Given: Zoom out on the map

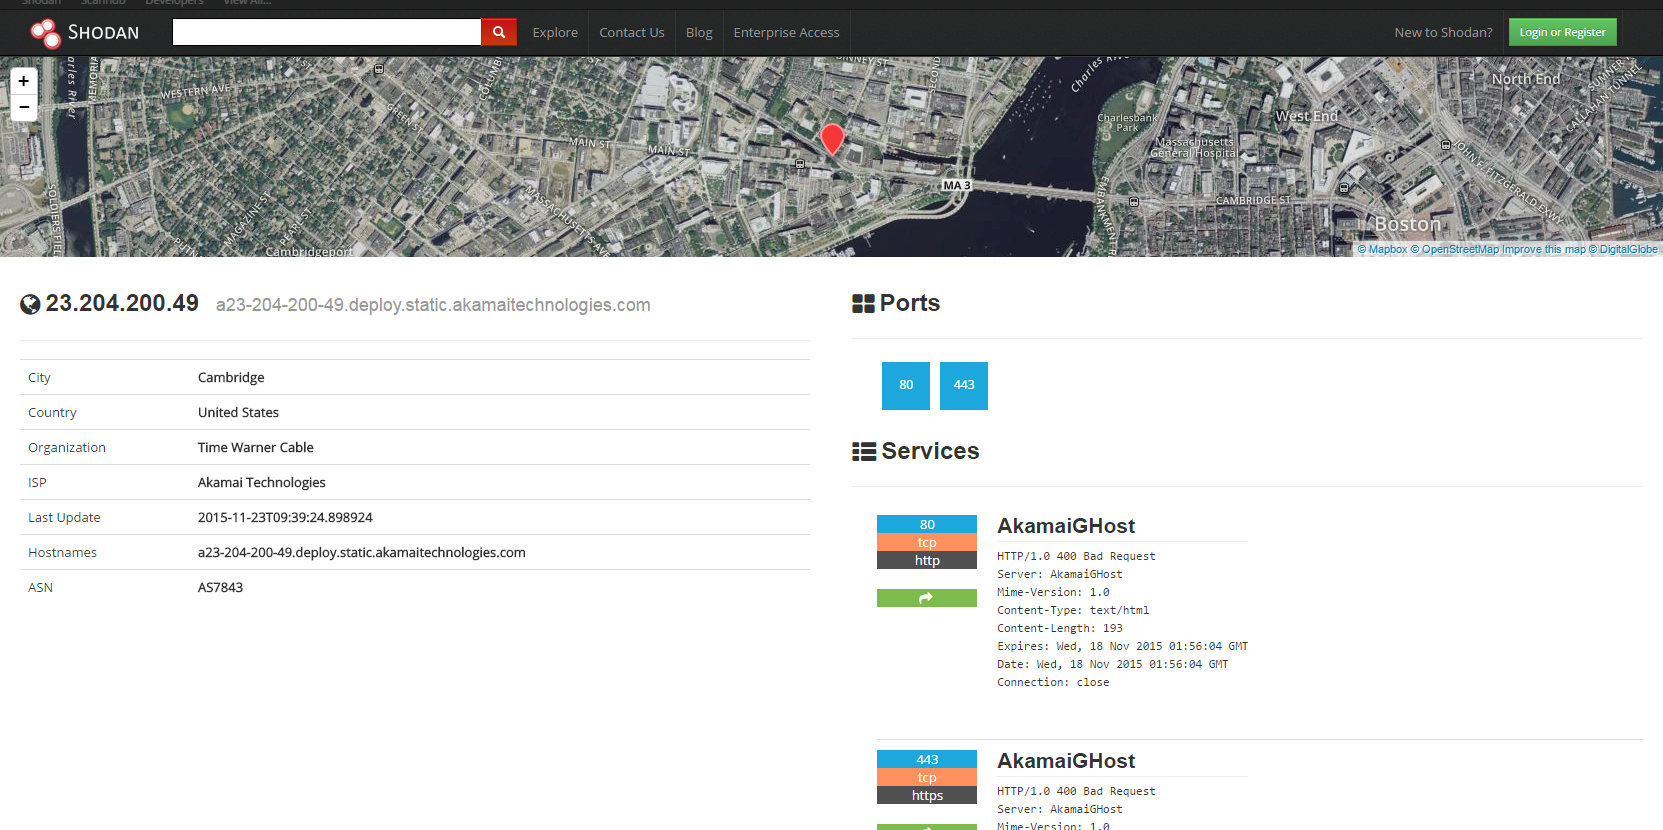Looking at the screenshot, I should click(x=24, y=107).
